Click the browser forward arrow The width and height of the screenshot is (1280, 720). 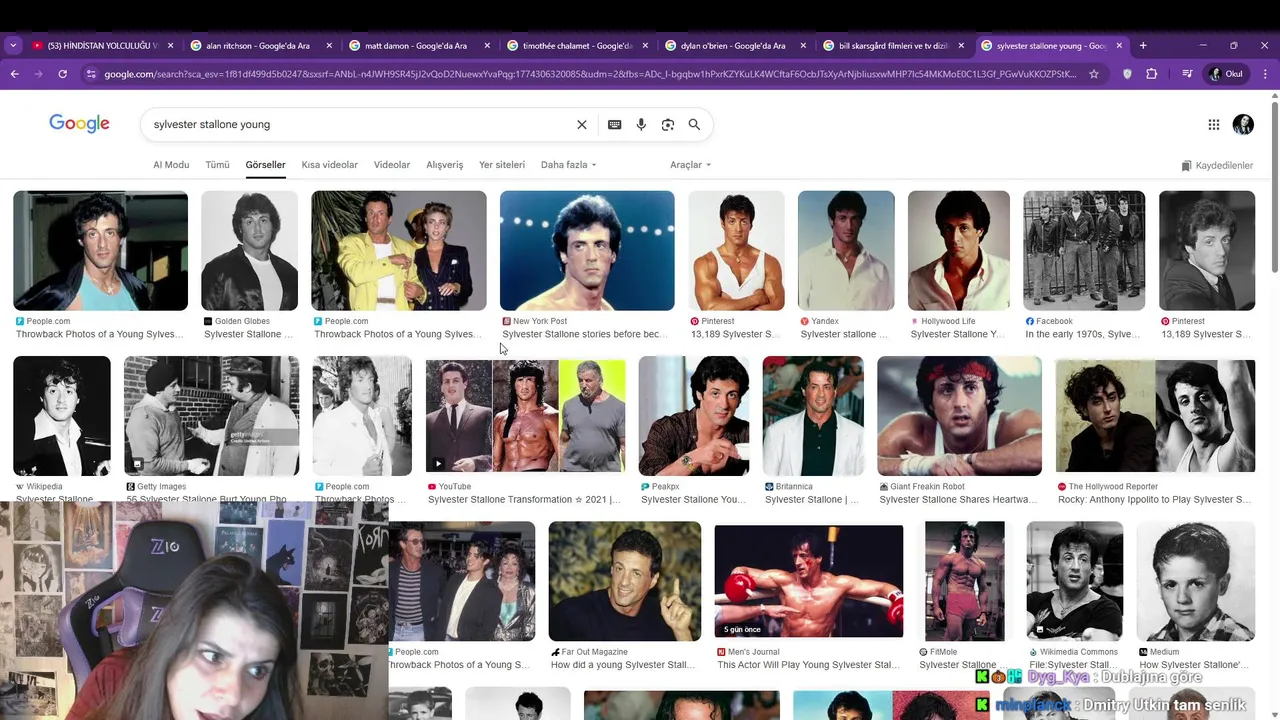38,74
